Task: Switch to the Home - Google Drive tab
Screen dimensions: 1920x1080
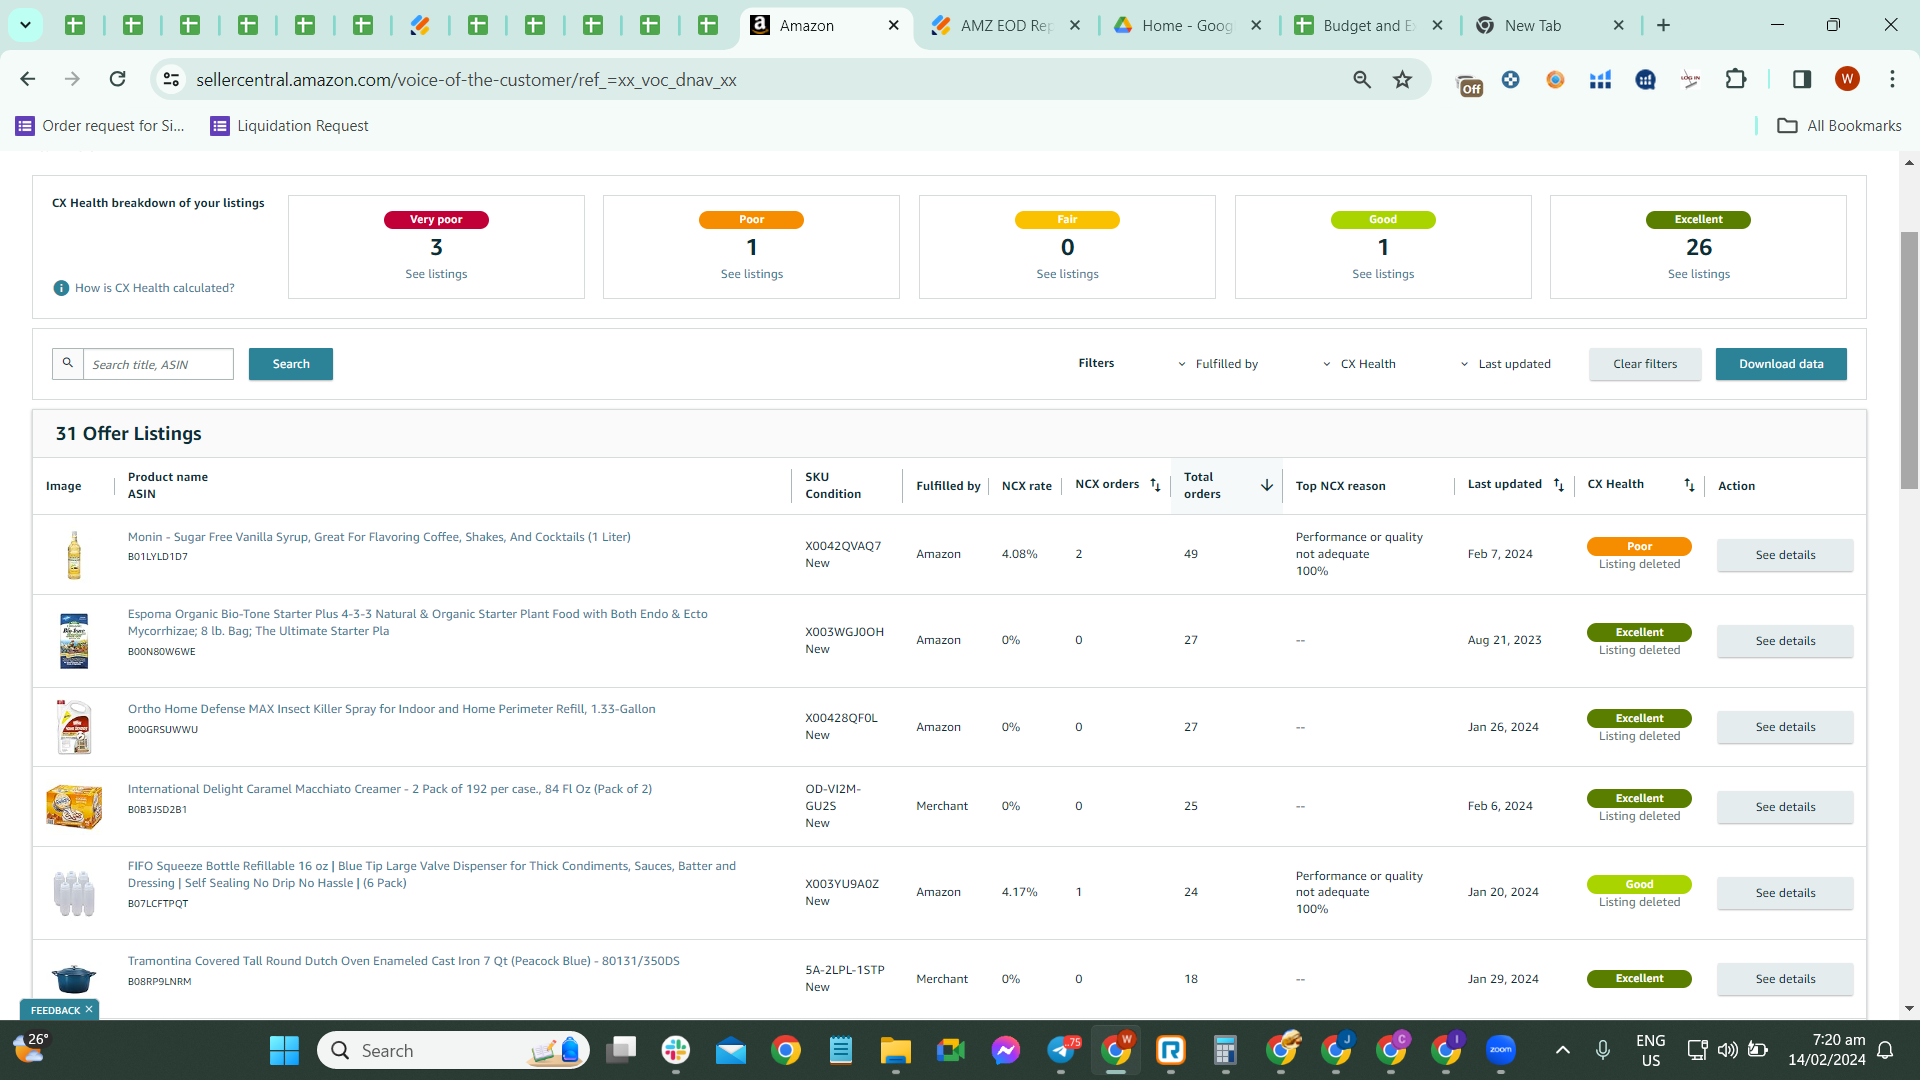Action: (1186, 26)
